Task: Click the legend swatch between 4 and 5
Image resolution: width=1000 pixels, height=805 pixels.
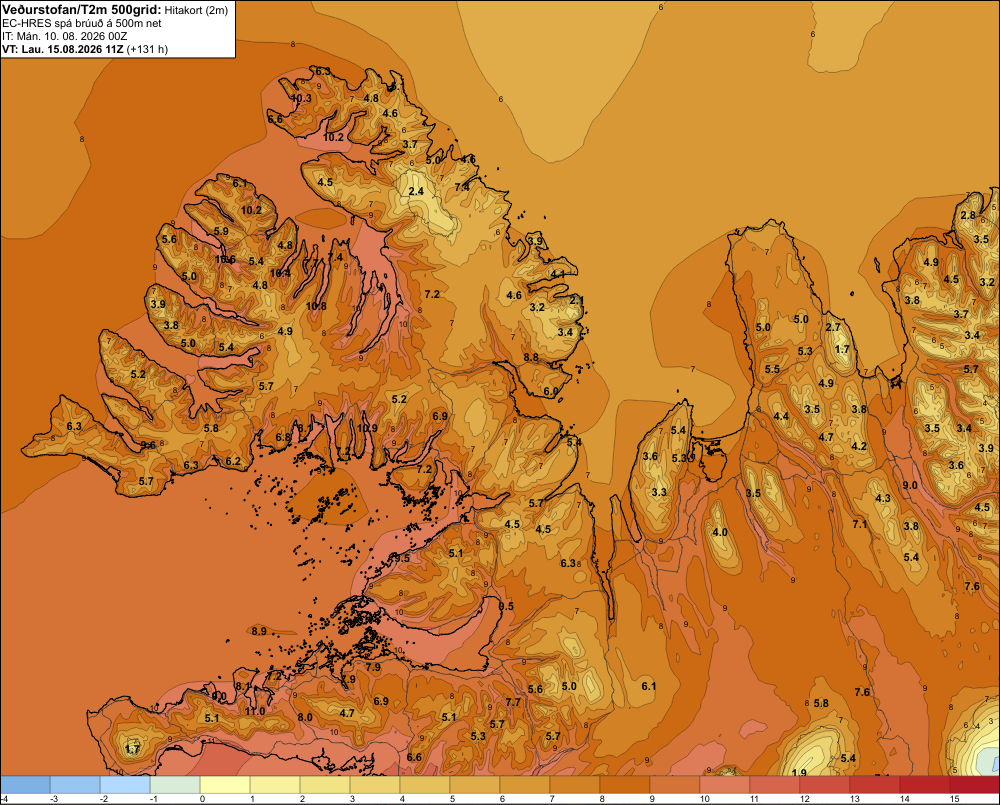Action: coord(425,785)
